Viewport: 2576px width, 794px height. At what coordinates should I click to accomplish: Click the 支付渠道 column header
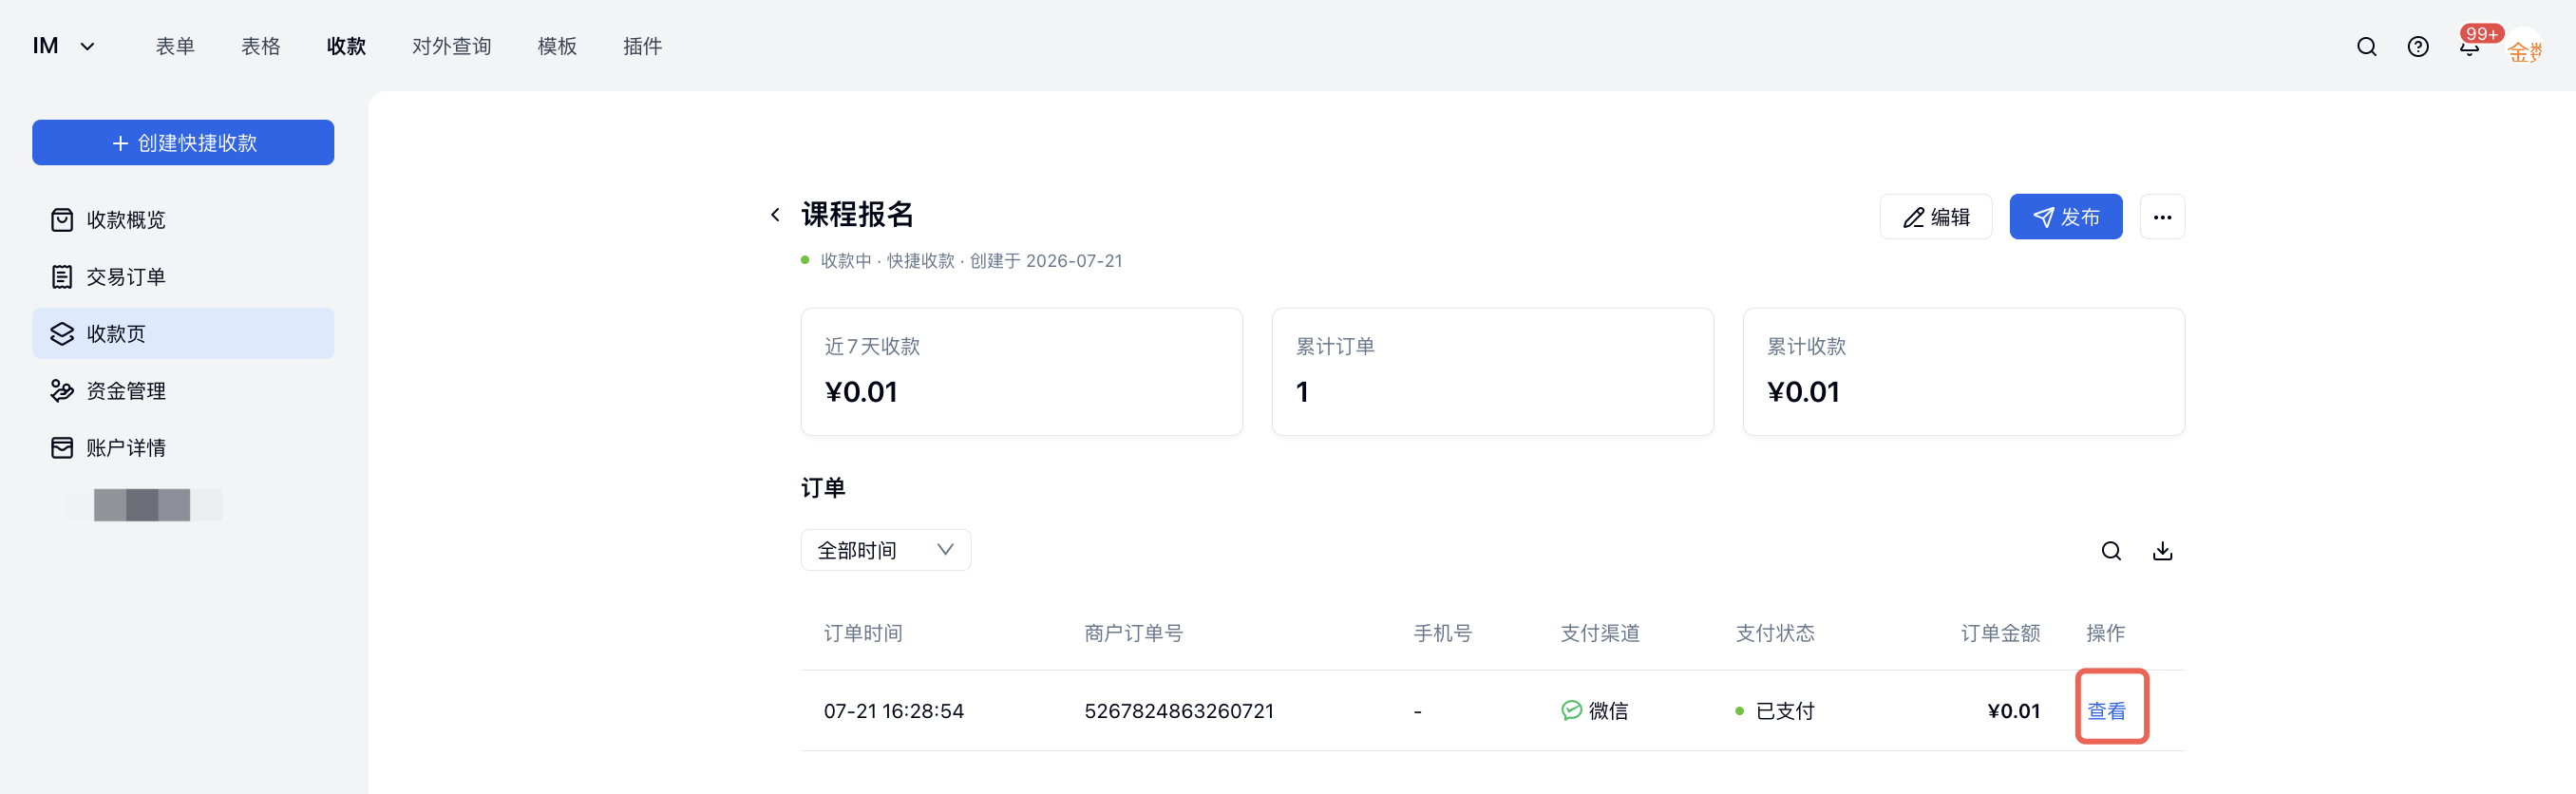(1600, 633)
